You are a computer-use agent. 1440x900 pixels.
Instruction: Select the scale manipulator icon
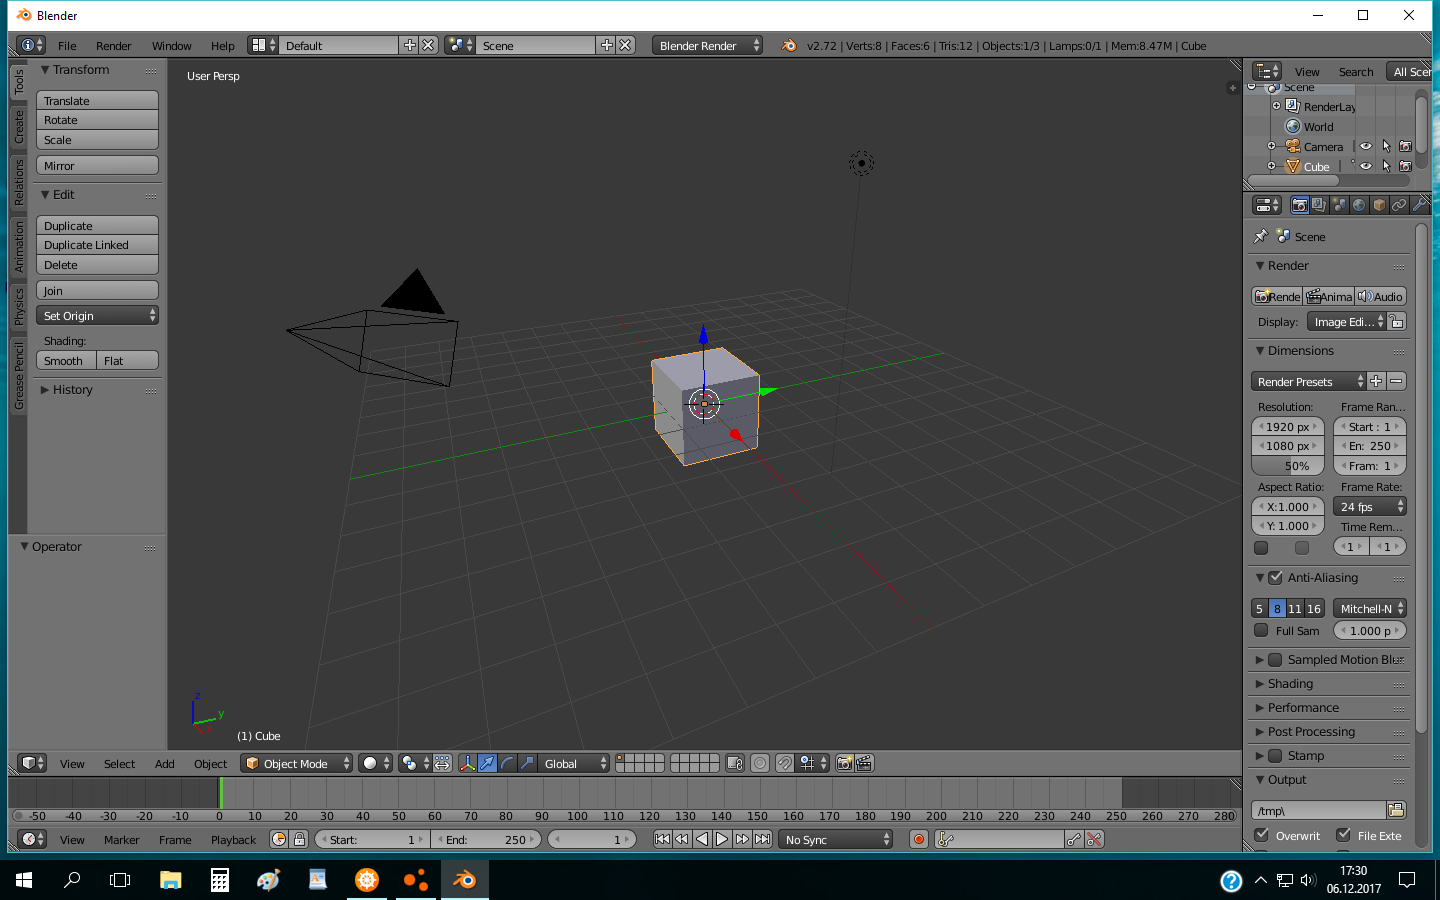pyautogui.click(x=527, y=763)
